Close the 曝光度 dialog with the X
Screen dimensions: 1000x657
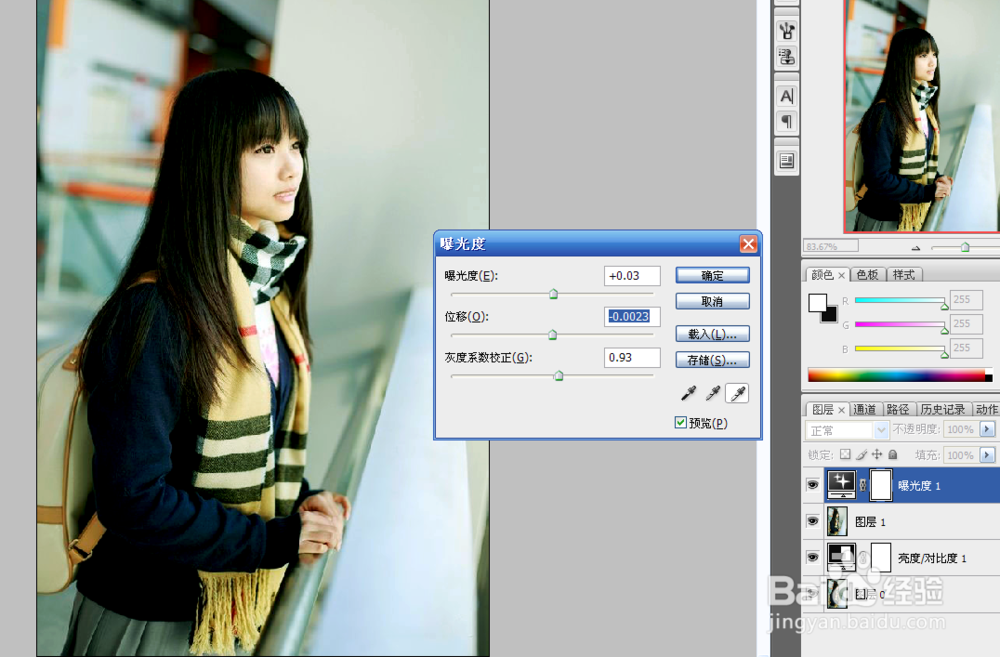tap(748, 244)
